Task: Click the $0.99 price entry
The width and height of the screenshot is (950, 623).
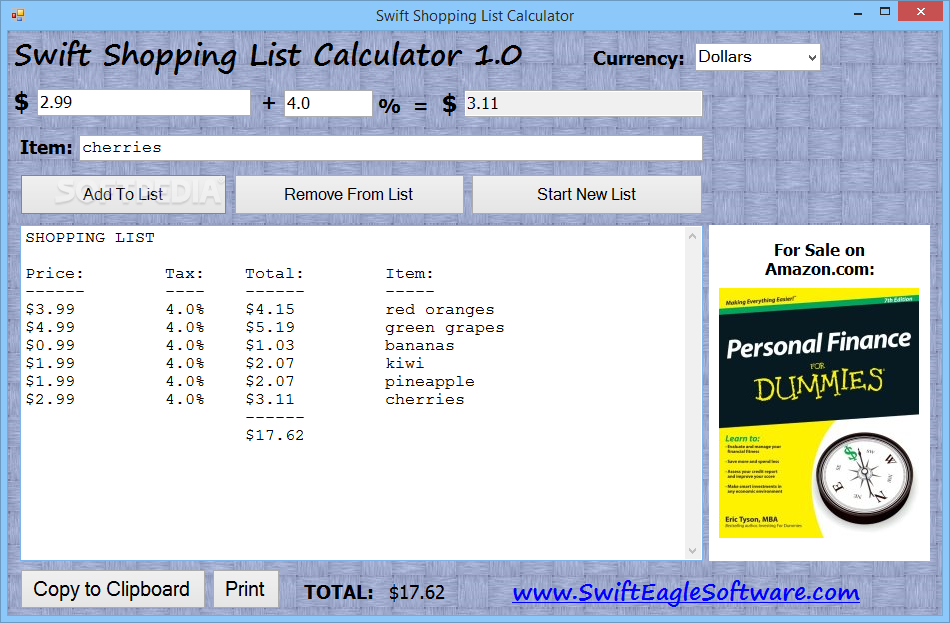Action: (x=50, y=345)
